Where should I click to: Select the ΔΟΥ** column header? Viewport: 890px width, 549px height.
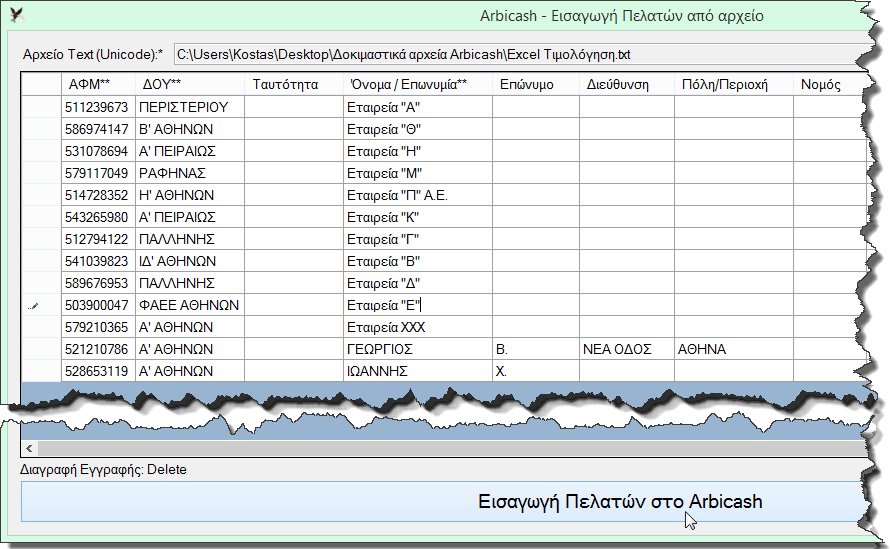[190, 85]
